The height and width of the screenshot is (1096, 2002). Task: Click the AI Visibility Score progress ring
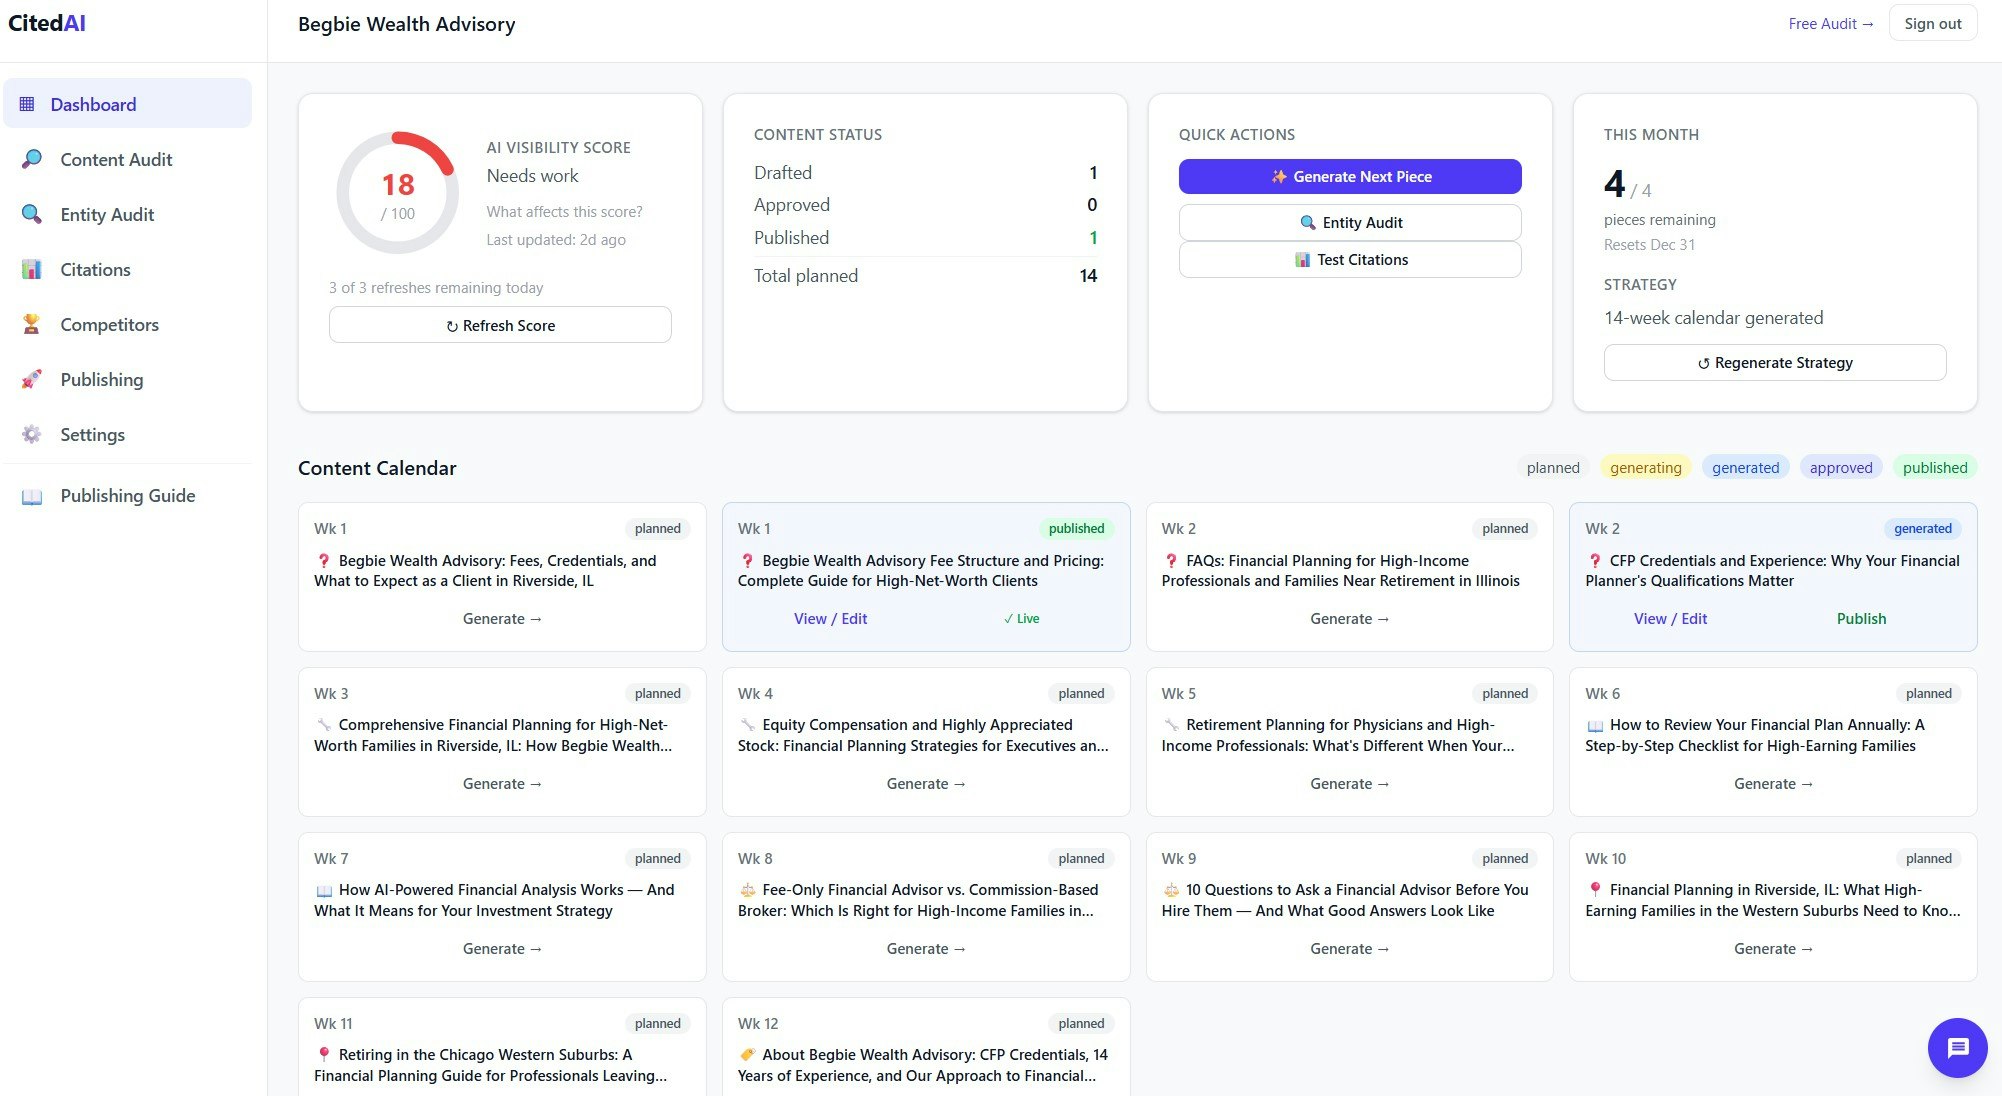(x=397, y=190)
